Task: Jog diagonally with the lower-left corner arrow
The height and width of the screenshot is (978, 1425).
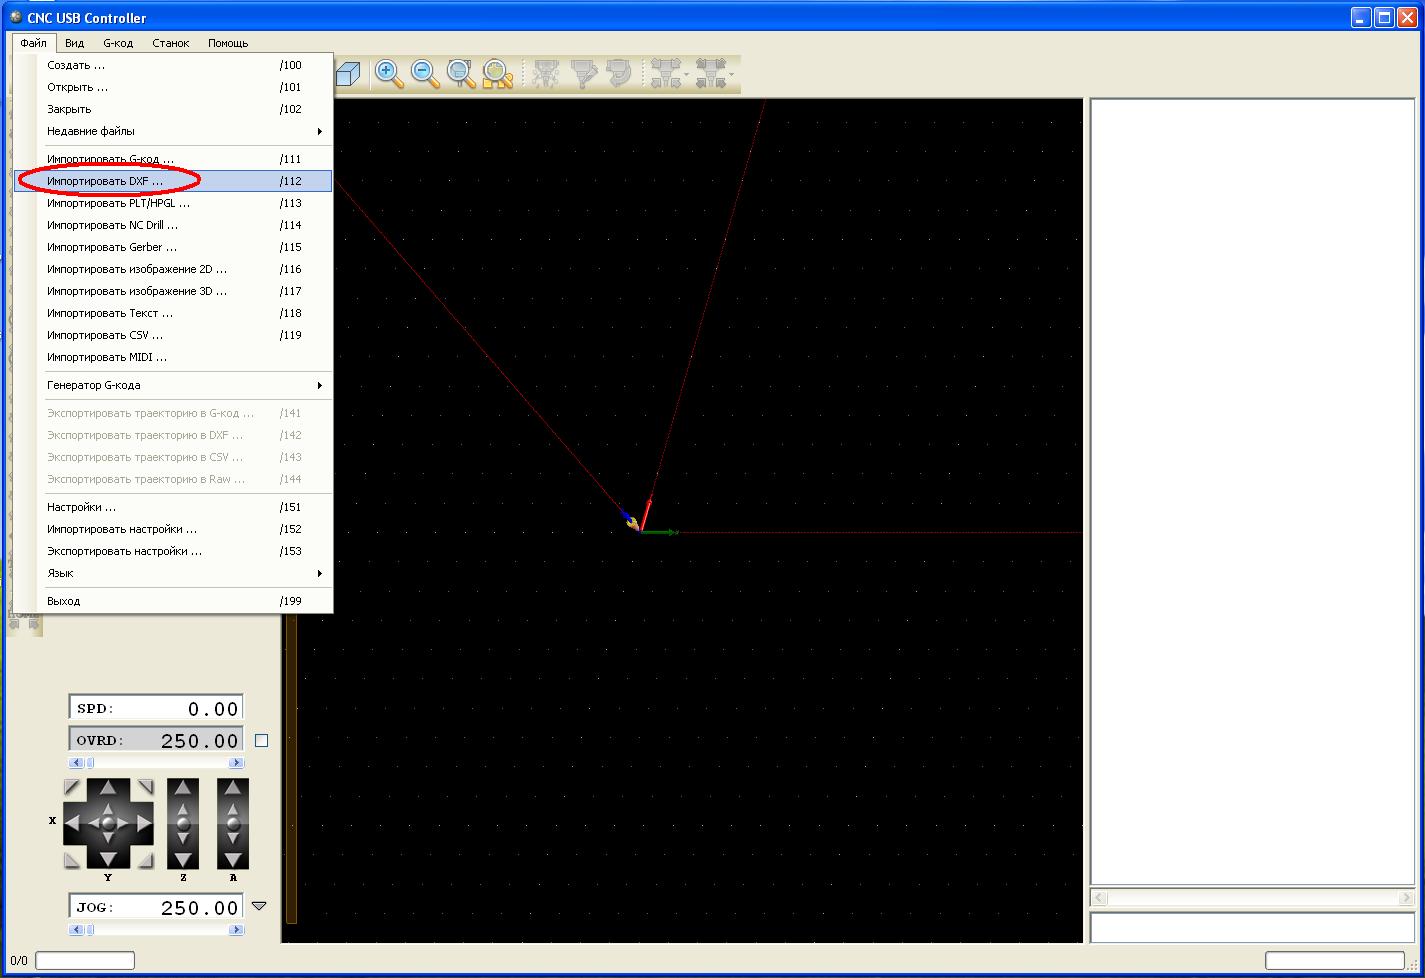Action: 72,860
